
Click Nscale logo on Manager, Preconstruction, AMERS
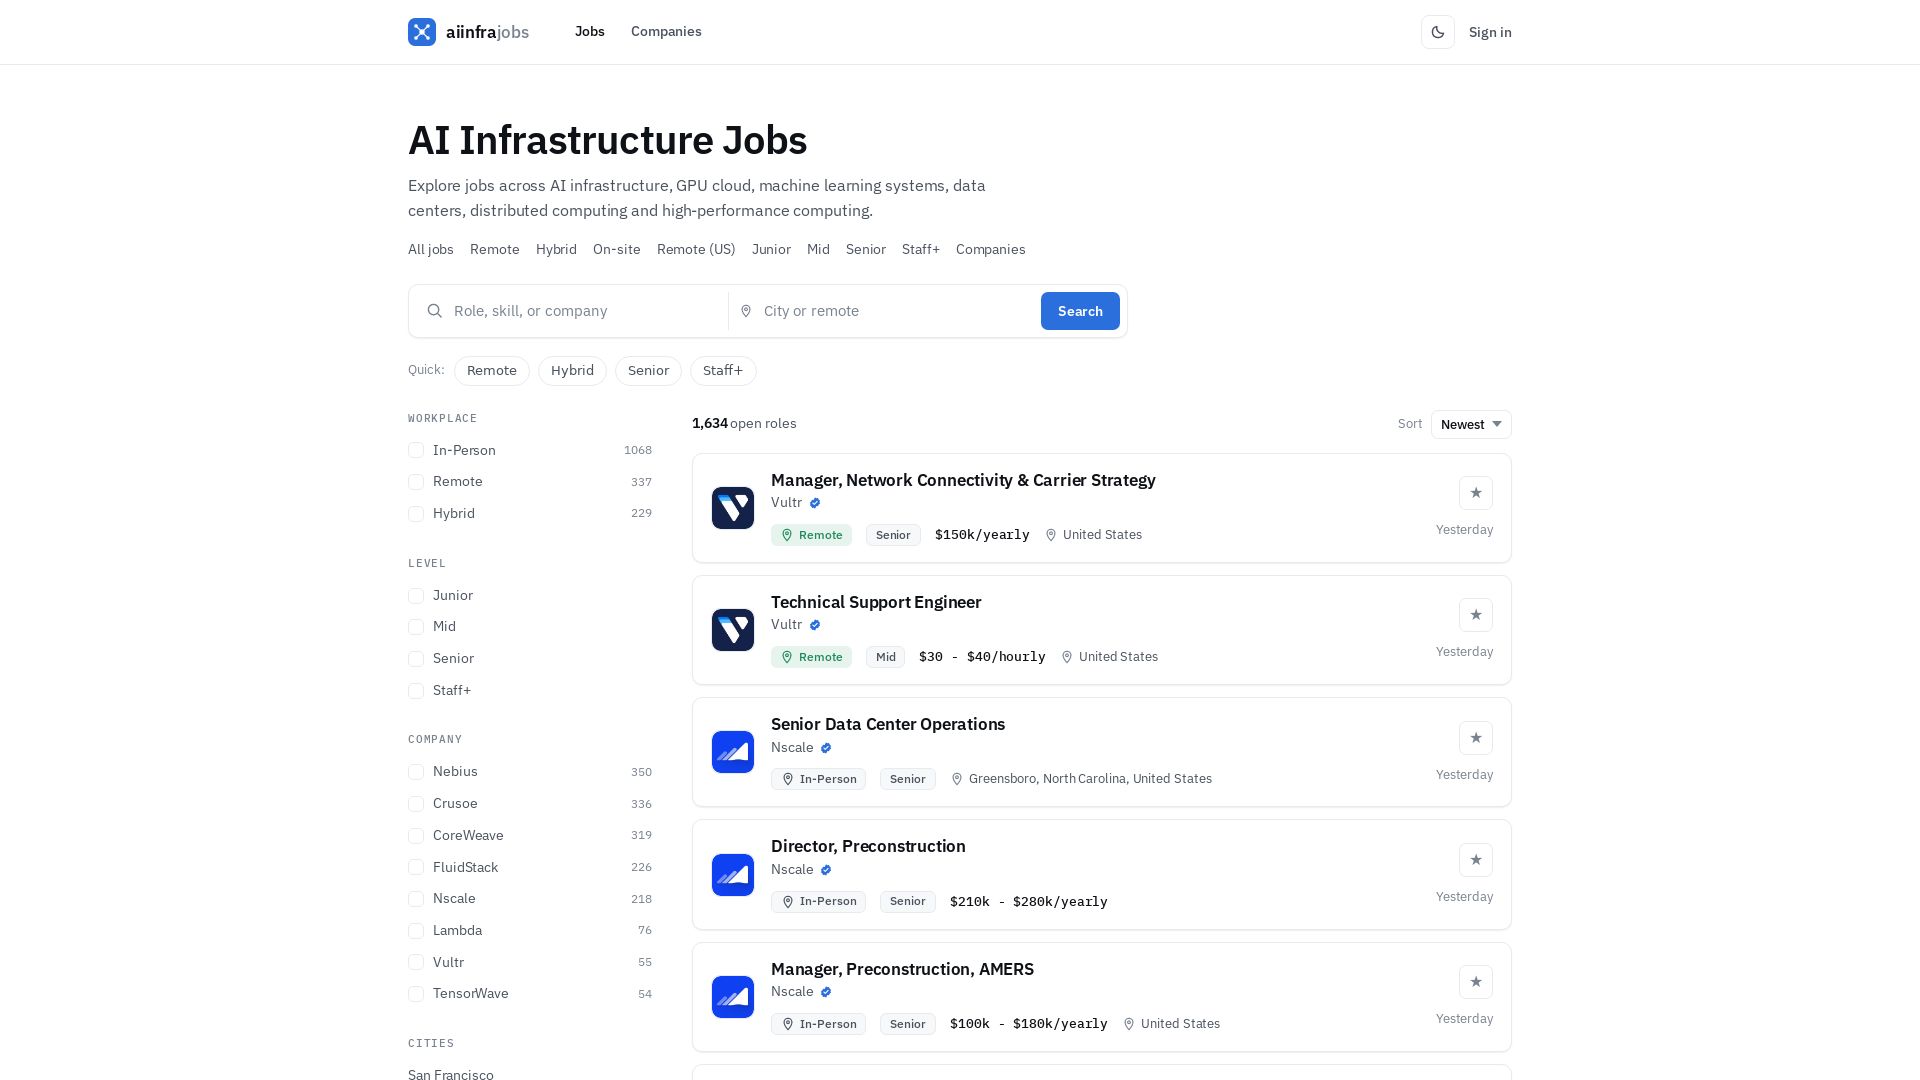point(733,997)
